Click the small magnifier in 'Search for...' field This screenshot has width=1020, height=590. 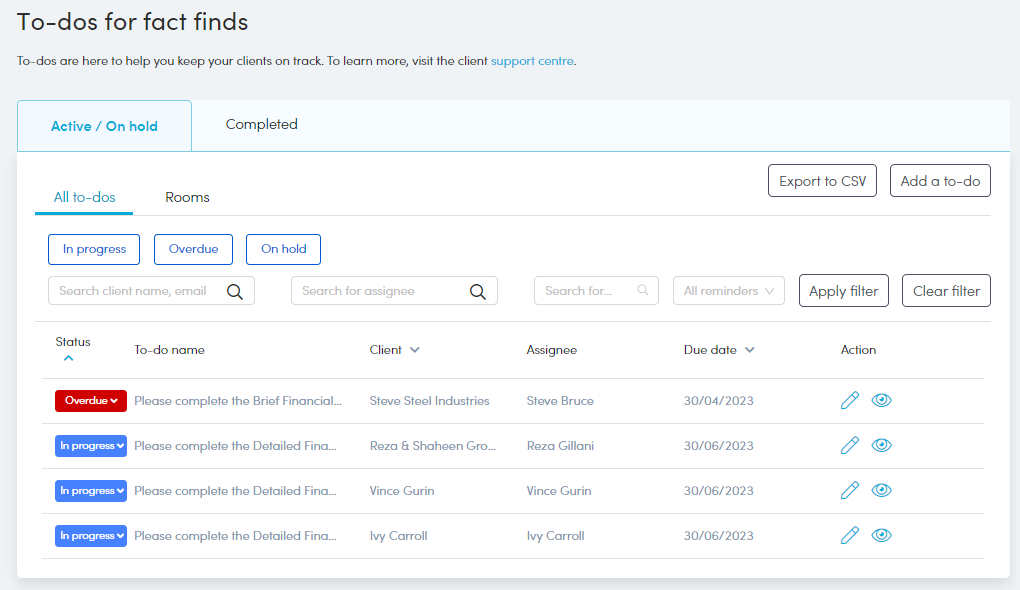coord(643,290)
